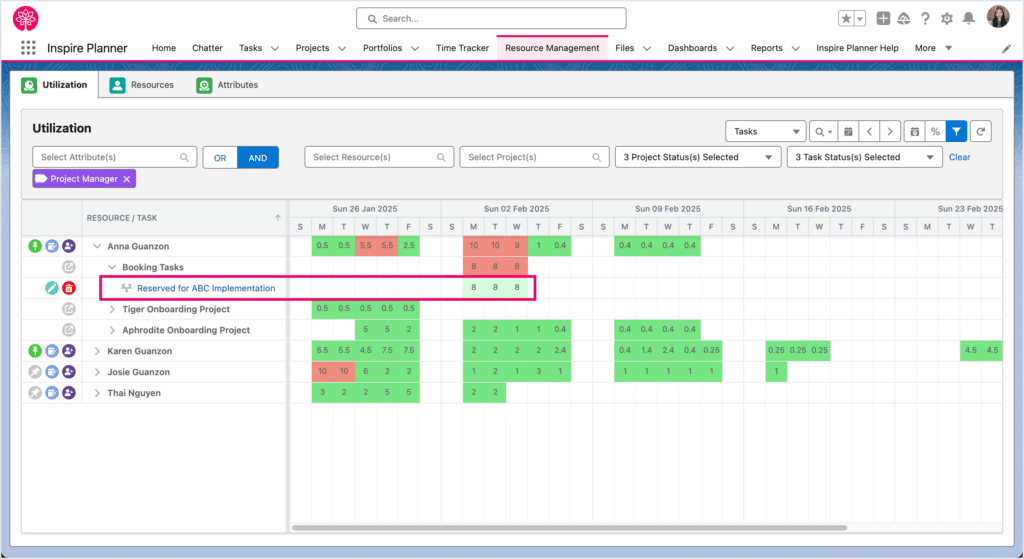Clear all utilization filters
1024x559 pixels.
(x=959, y=157)
